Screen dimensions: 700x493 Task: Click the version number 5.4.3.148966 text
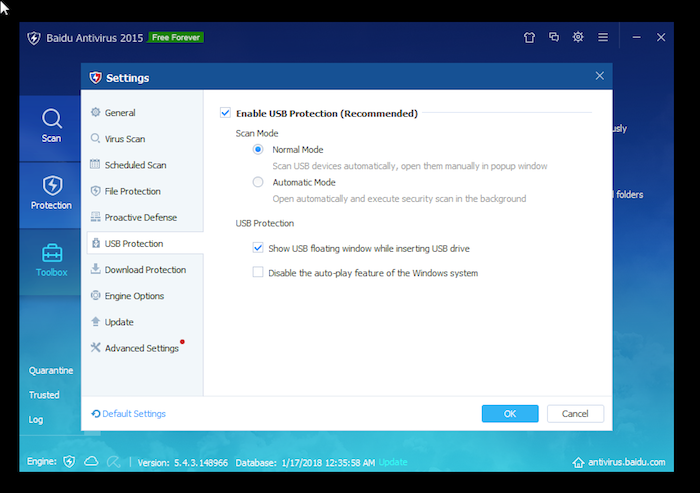pos(200,463)
